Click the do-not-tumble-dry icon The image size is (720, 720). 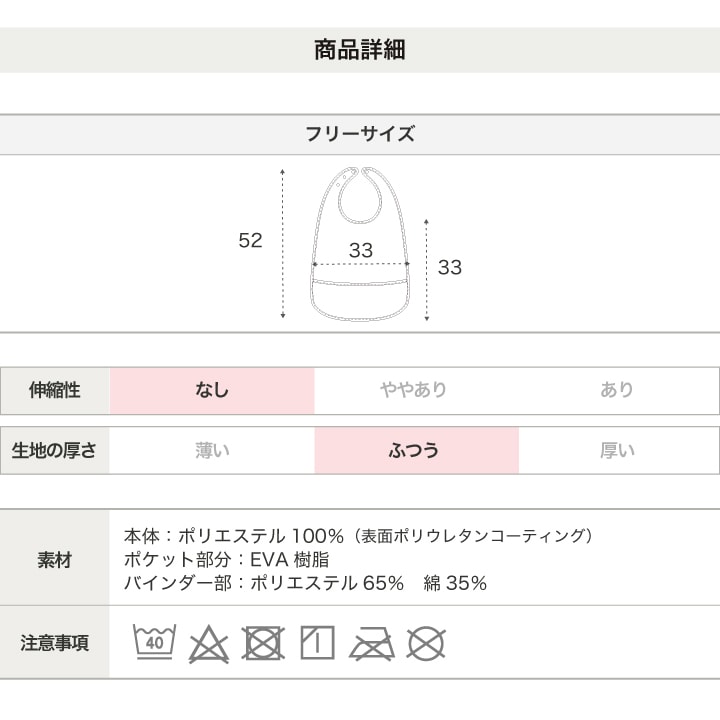coord(263,643)
